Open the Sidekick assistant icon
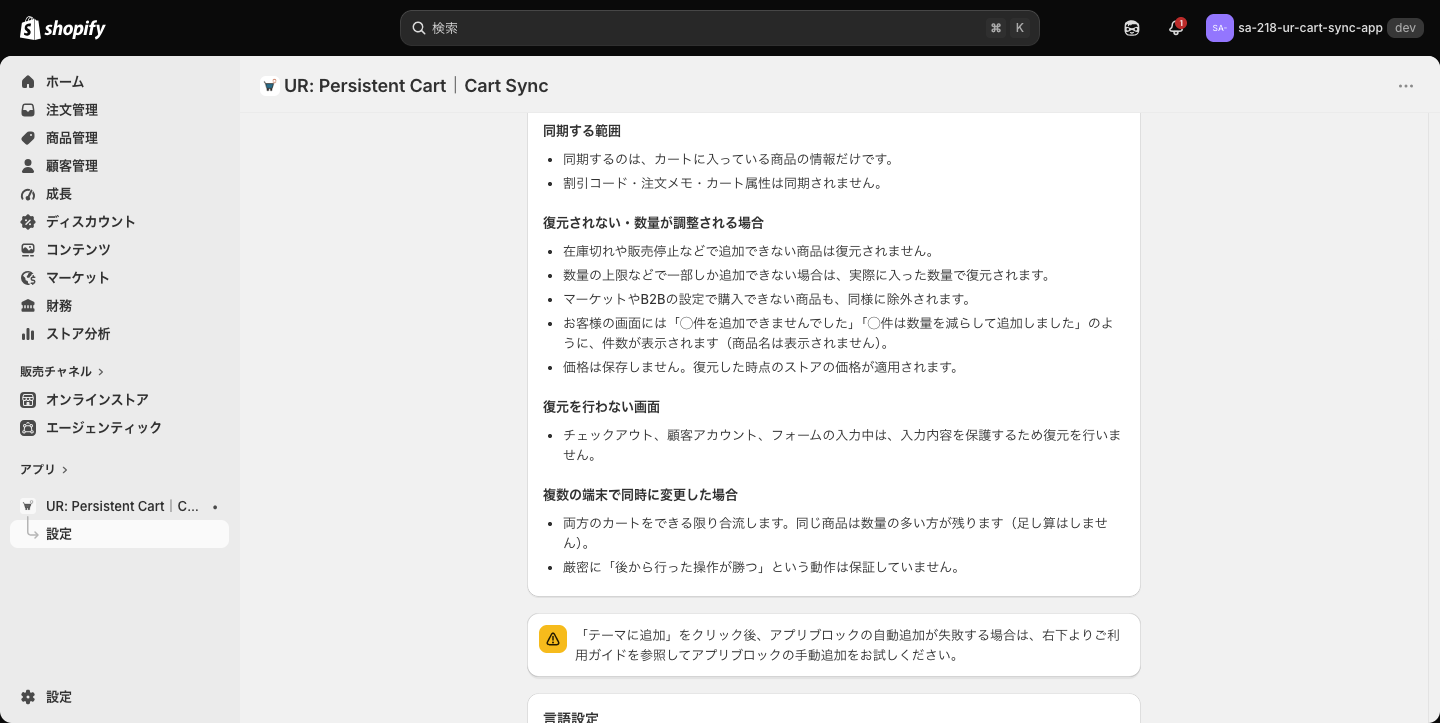 coord(1132,28)
